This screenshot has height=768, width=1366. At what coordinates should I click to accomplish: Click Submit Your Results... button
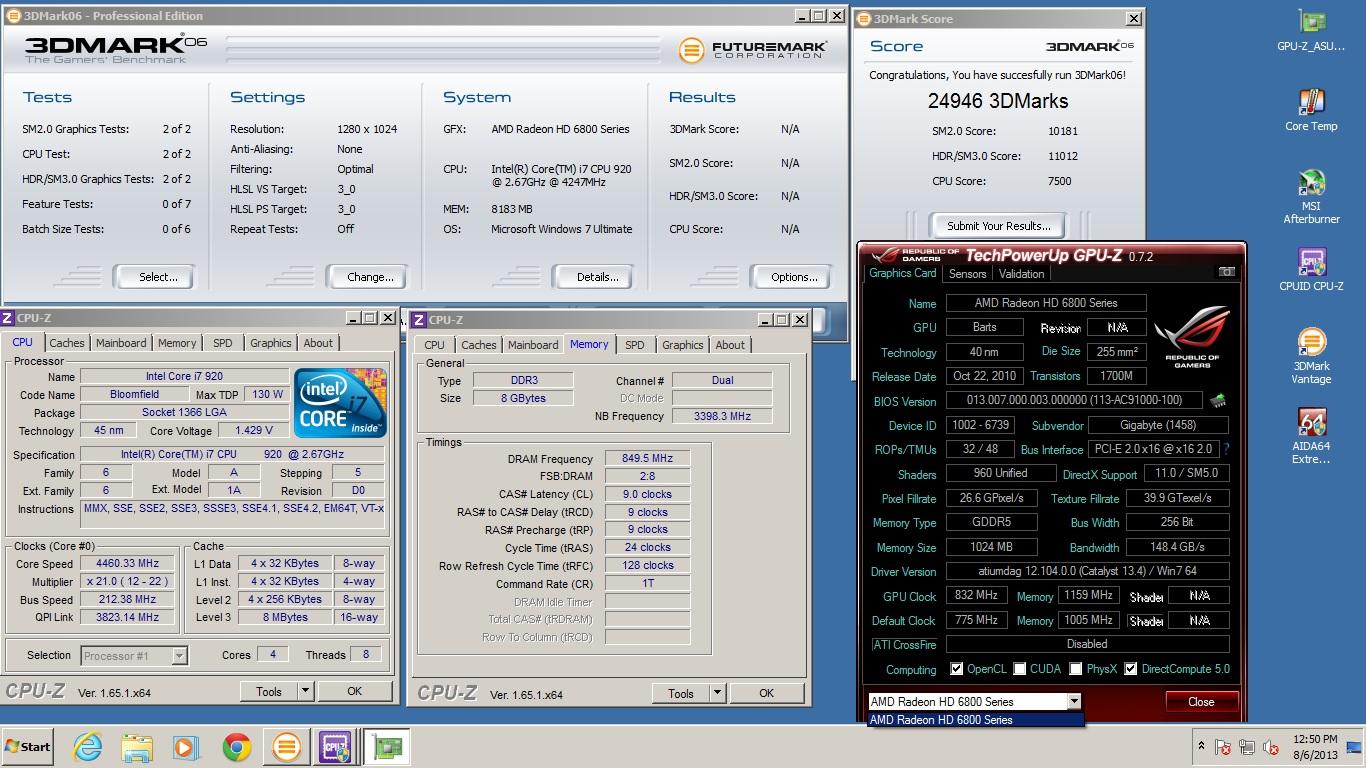point(998,226)
